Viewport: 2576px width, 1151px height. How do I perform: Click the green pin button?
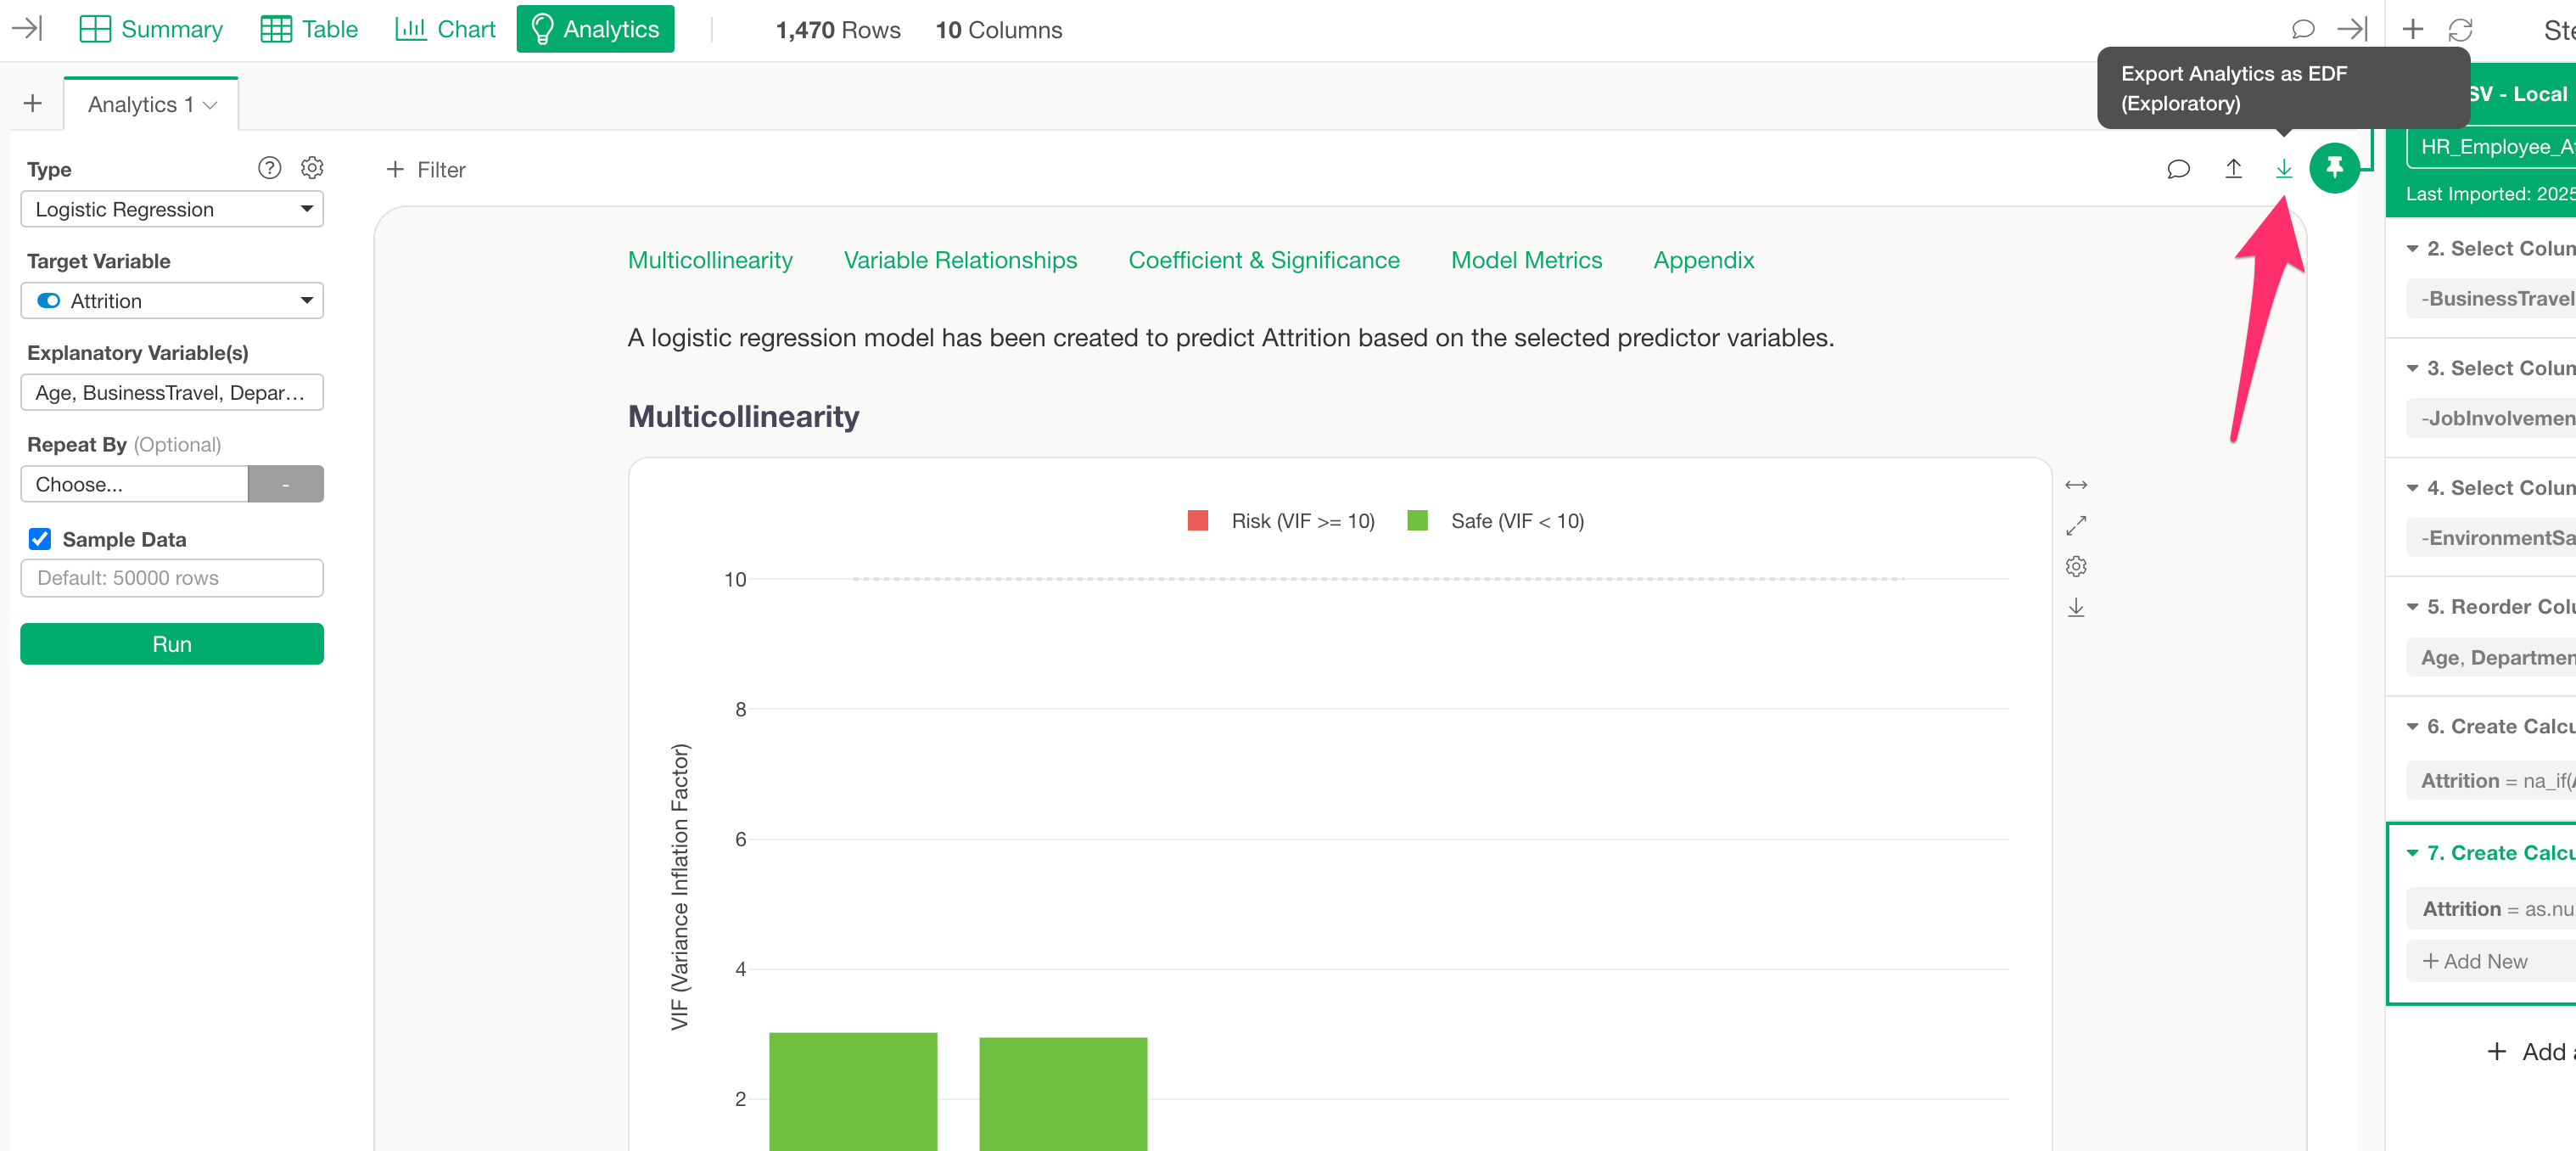click(x=2334, y=168)
